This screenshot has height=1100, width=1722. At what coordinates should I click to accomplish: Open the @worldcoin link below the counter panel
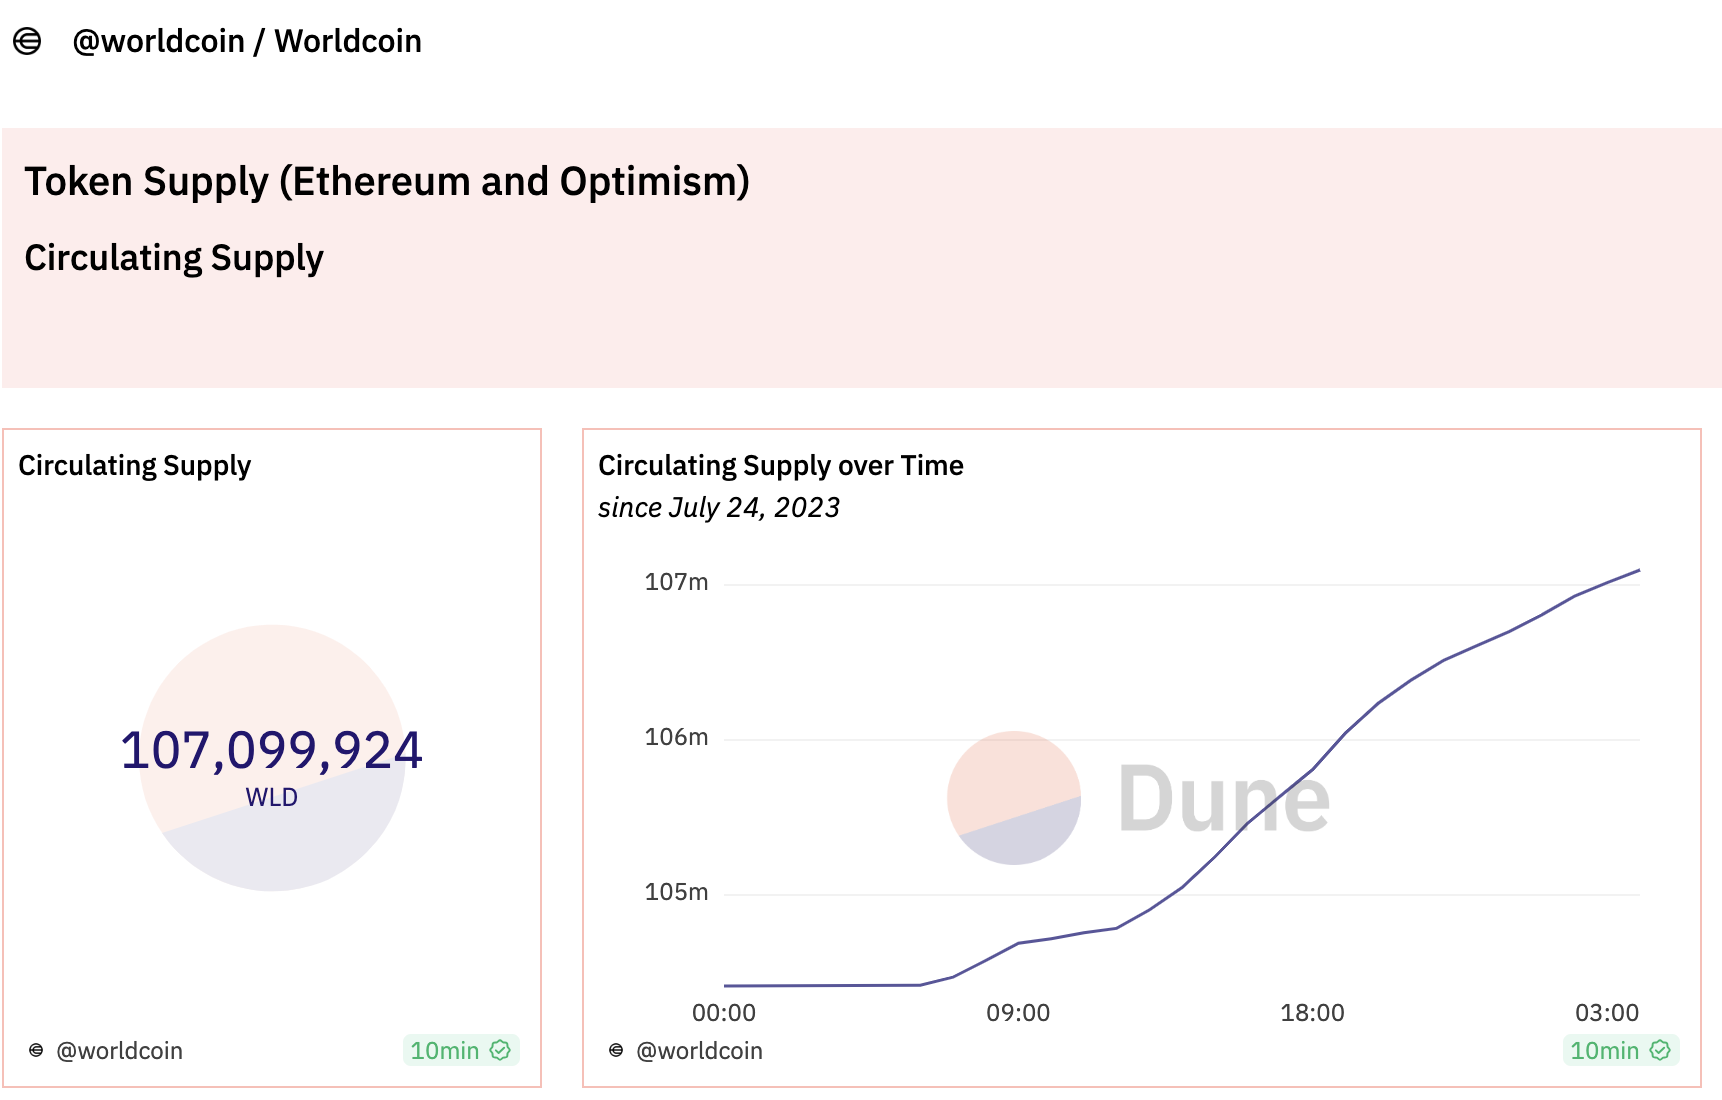click(x=120, y=1051)
